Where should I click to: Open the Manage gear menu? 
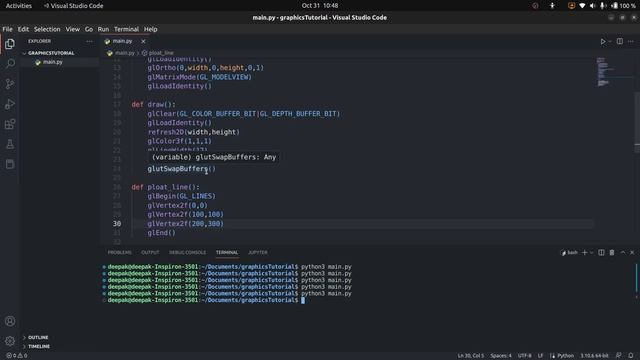(10, 341)
